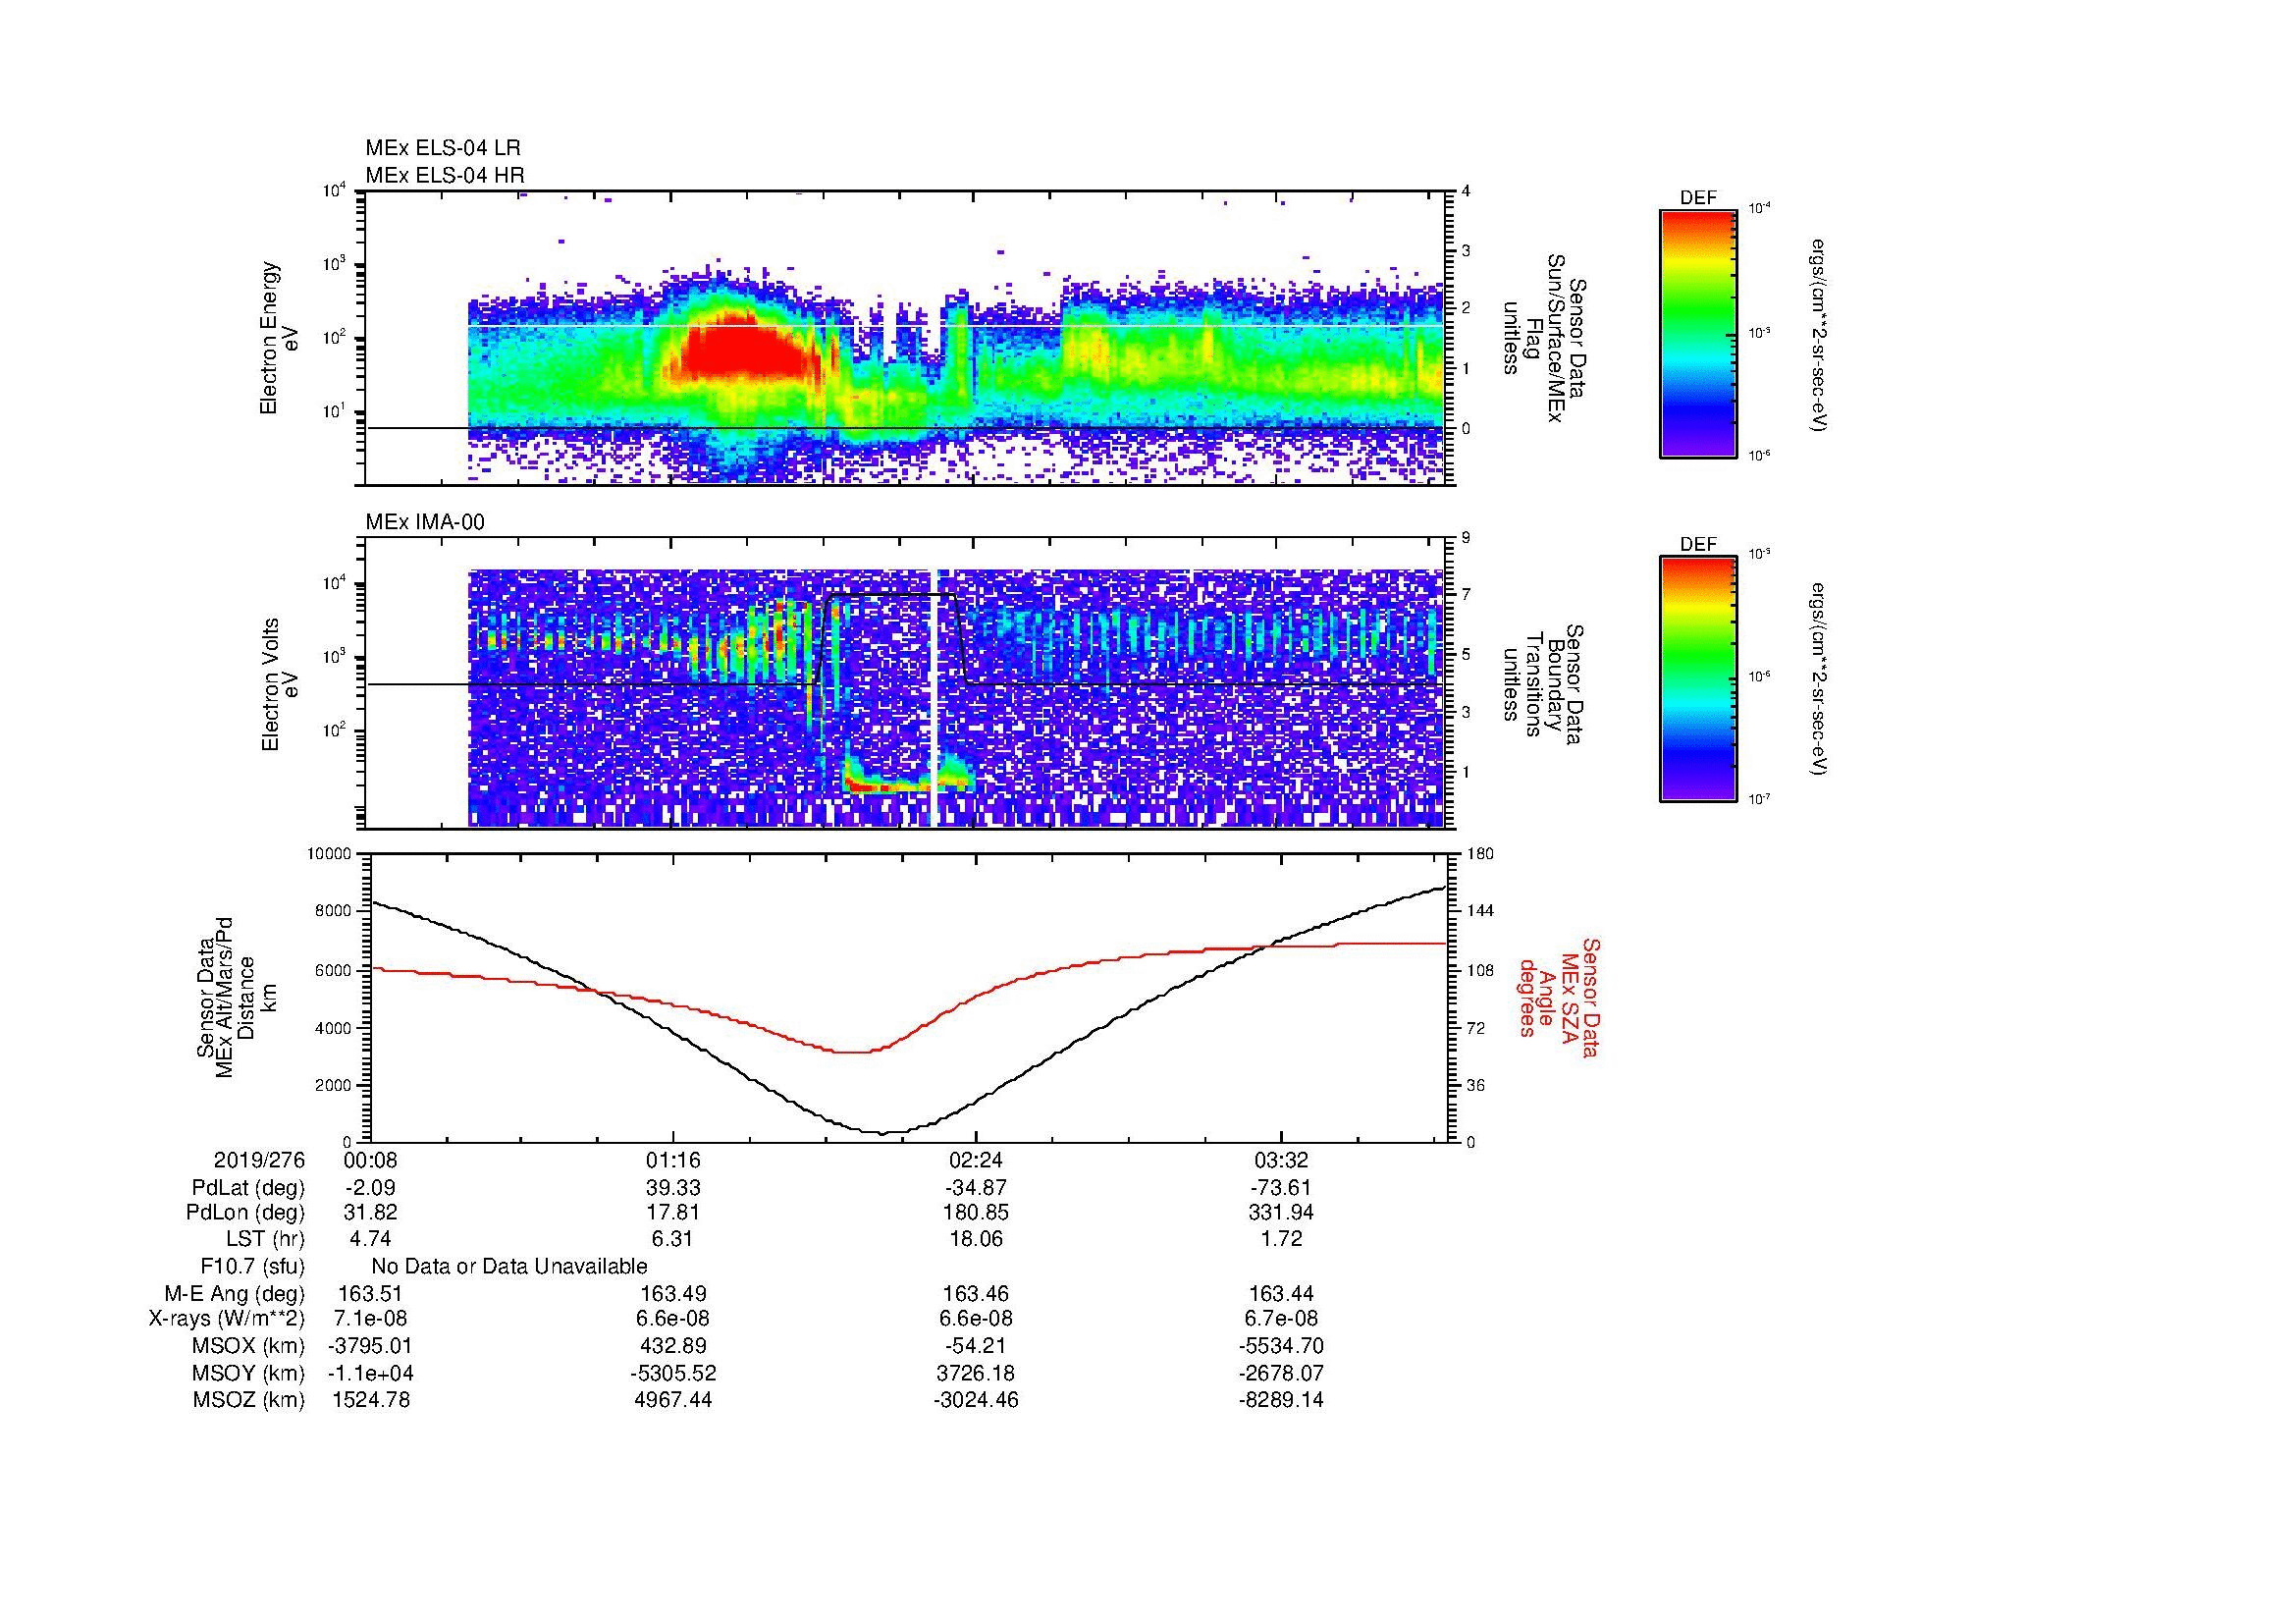Click the 'Electron Volts eV' axis label
The height and width of the screenshot is (1623, 2296).
point(280,684)
